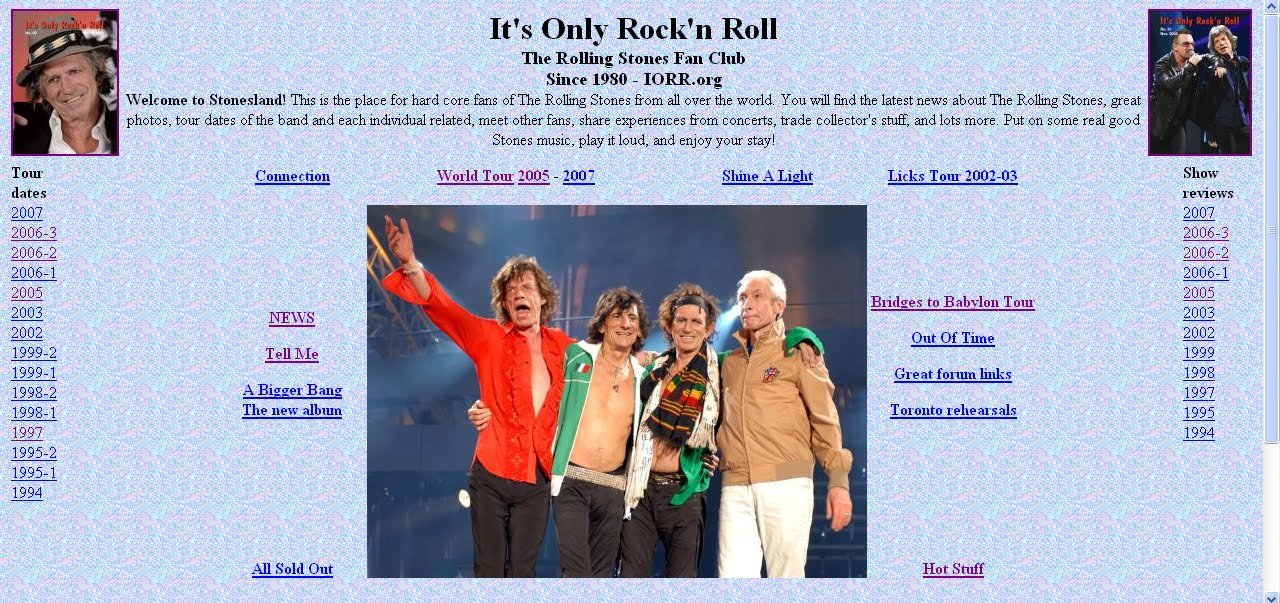Open the top-right IORR magazine cover image
This screenshot has height=603, width=1280.
1200,82
